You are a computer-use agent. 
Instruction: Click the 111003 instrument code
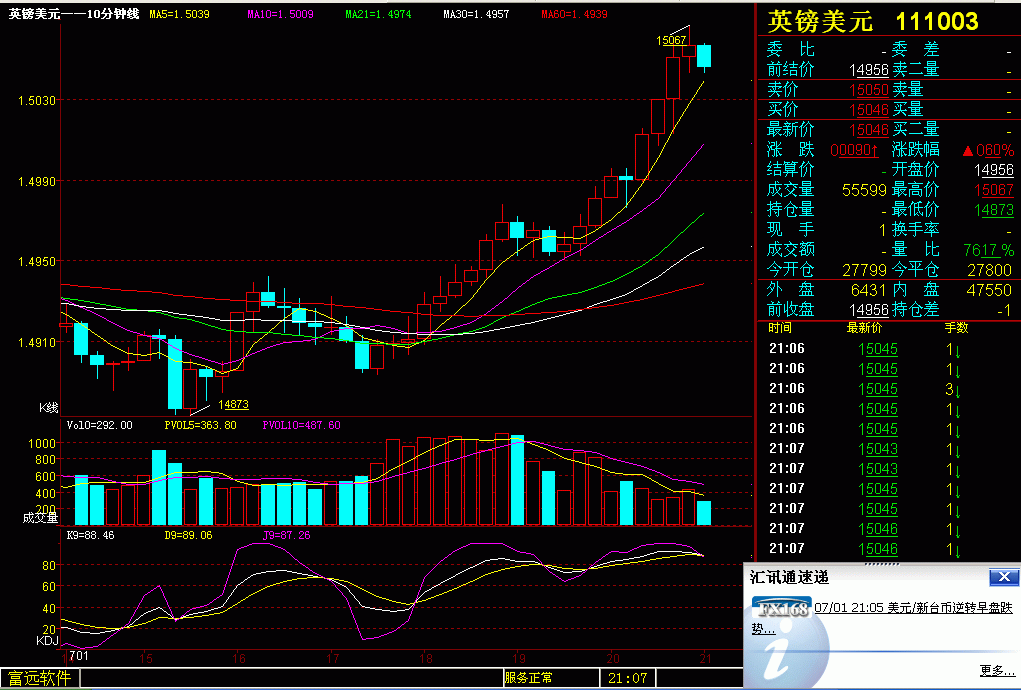pos(937,21)
